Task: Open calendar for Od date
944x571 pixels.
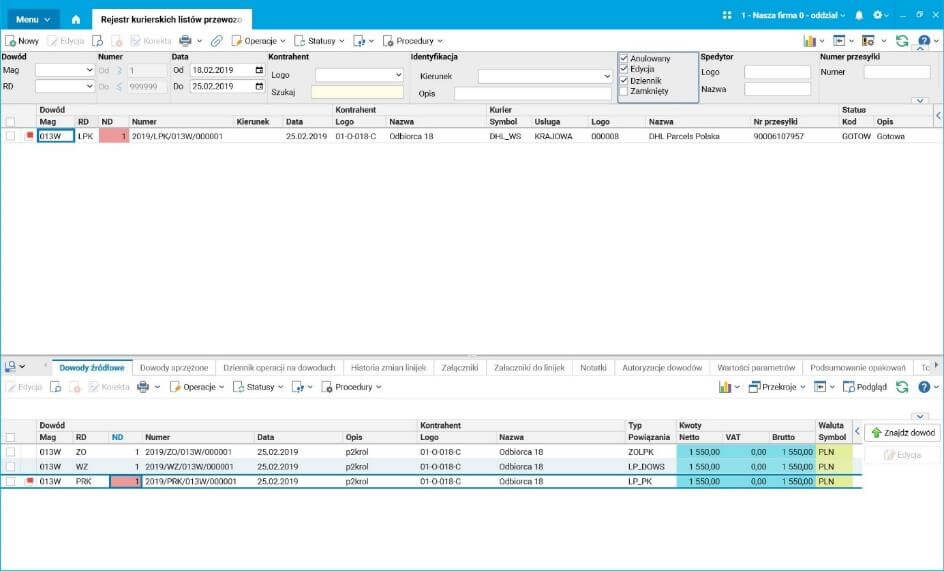Action: pyautogui.click(x=259, y=70)
